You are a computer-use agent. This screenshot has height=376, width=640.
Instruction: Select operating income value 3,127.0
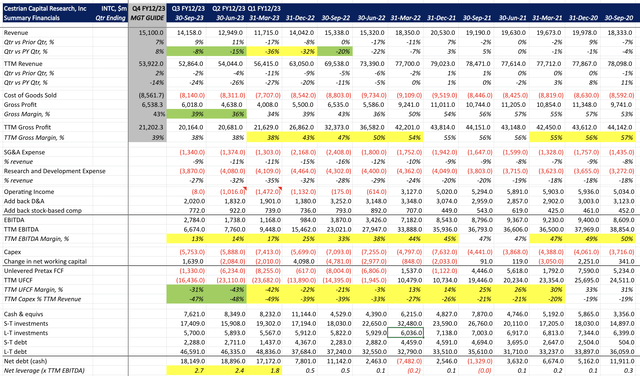(x=411, y=191)
